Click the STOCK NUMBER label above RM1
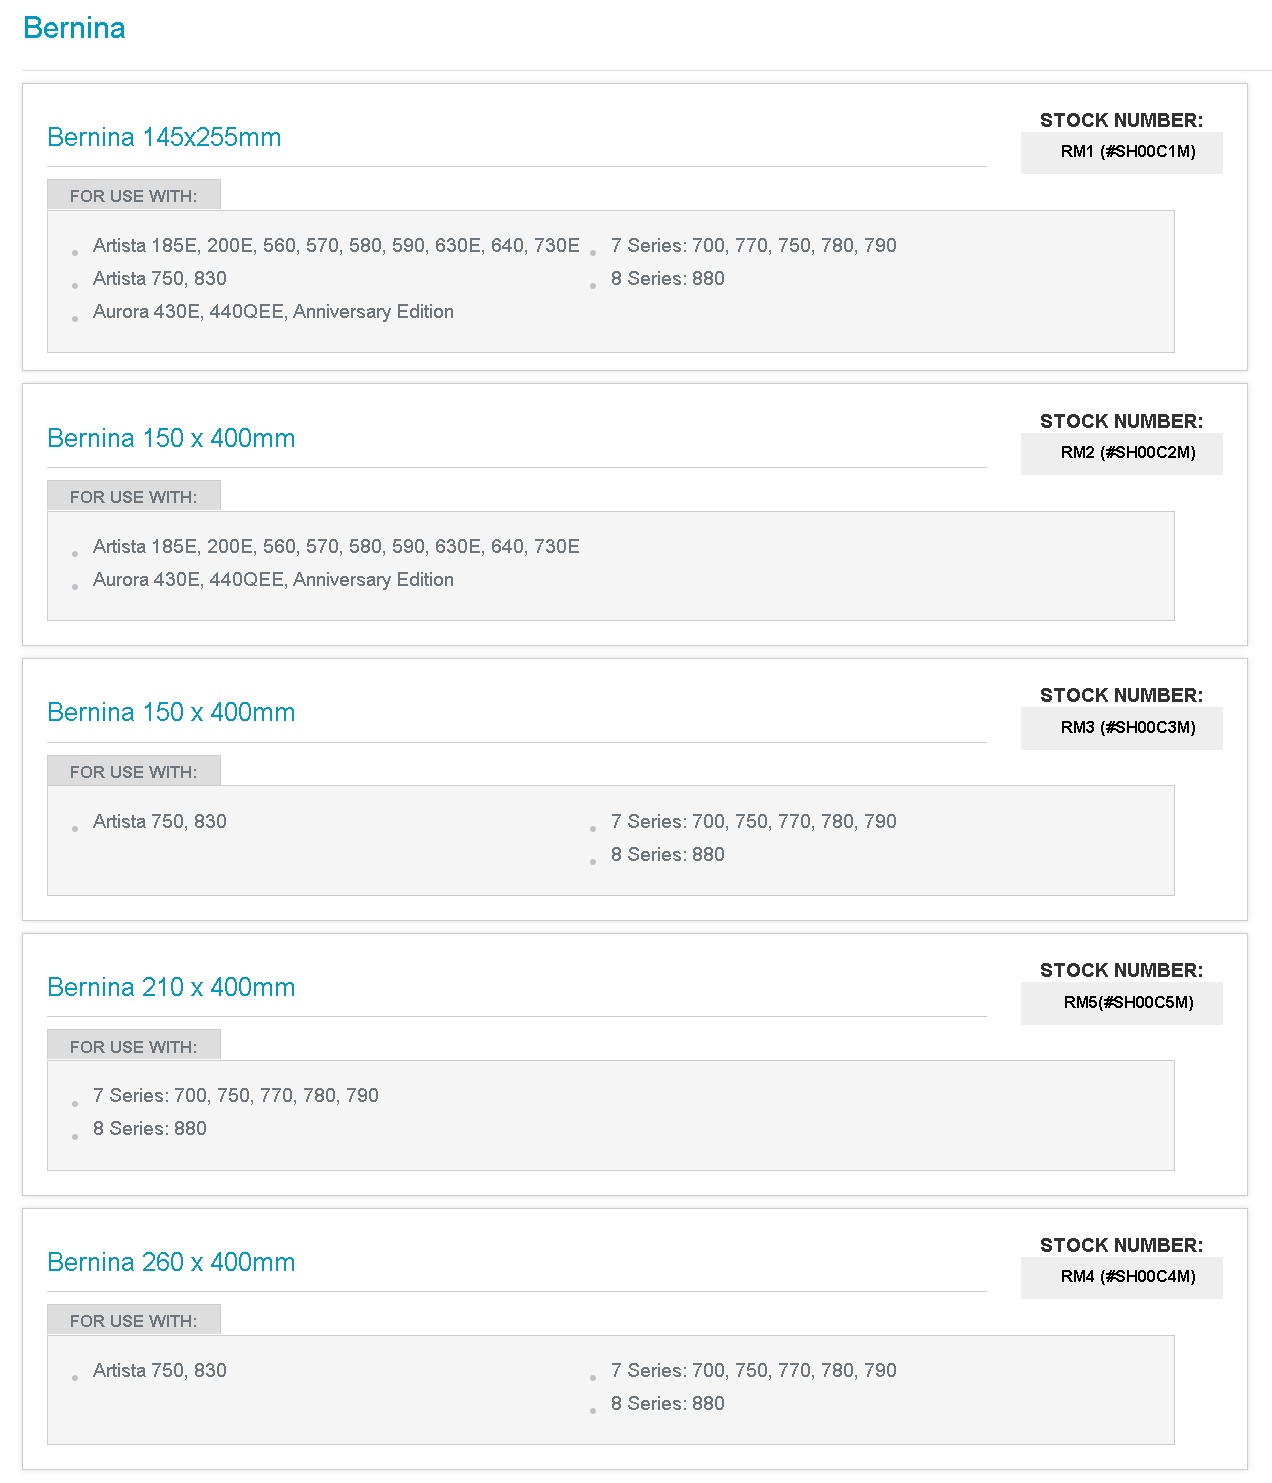This screenshot has height=1483, width=1272. click(1121, 121)
